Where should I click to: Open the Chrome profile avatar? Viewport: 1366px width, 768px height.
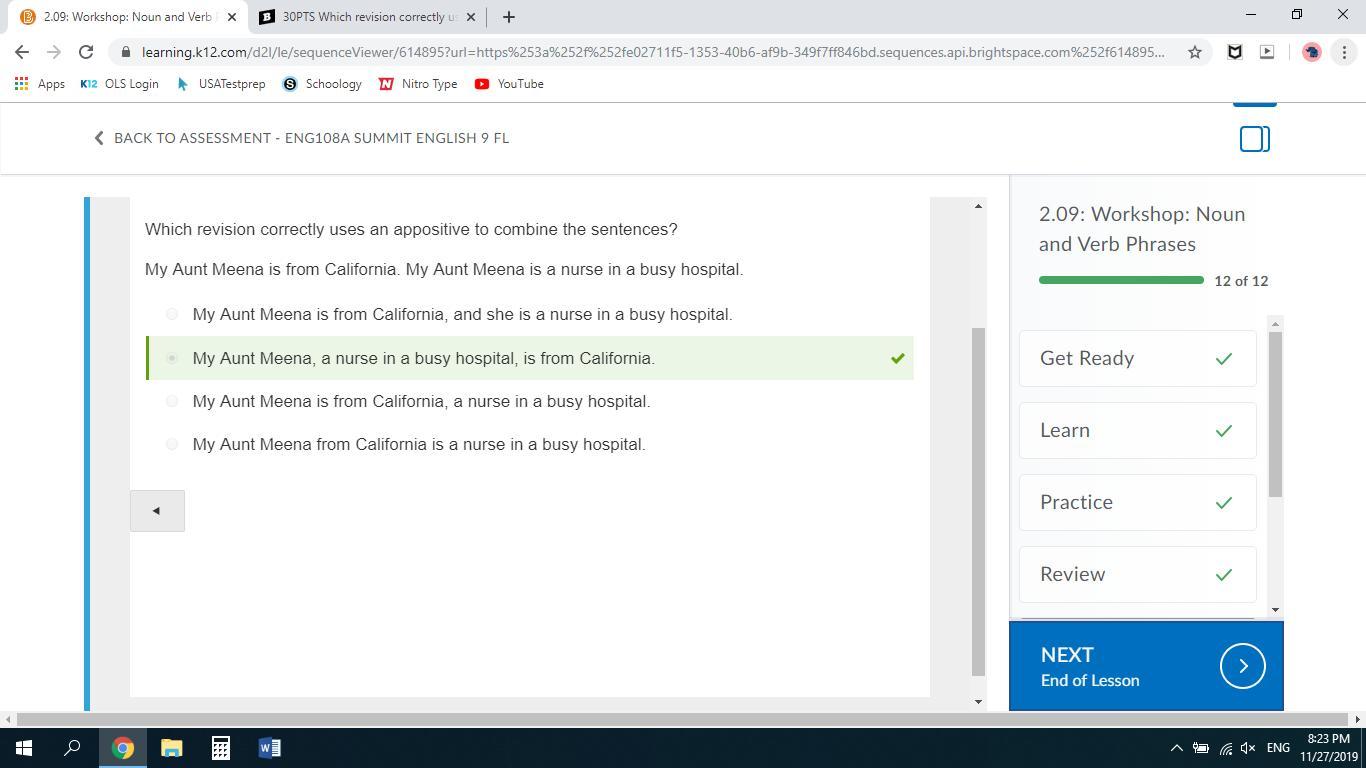coord(1312,52)
